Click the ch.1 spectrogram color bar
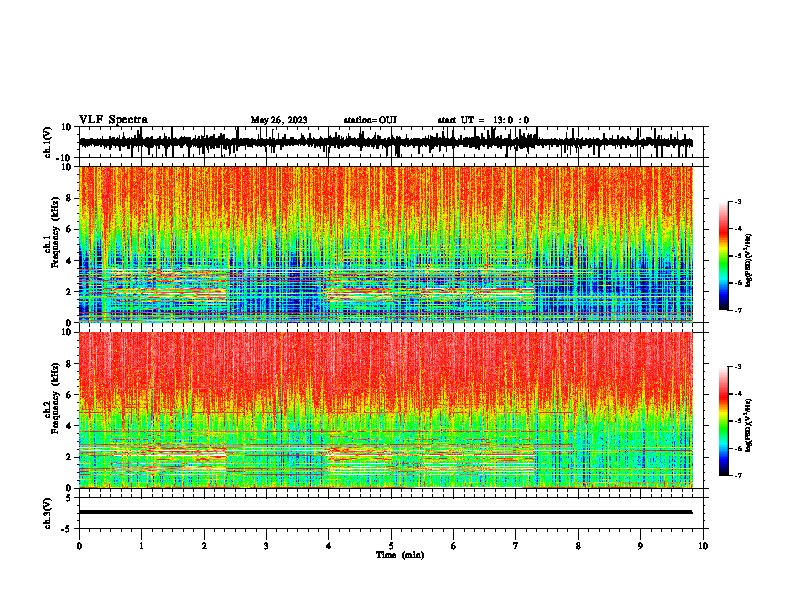The width and height of the screenshot is (792, 612). click(724, 256)
